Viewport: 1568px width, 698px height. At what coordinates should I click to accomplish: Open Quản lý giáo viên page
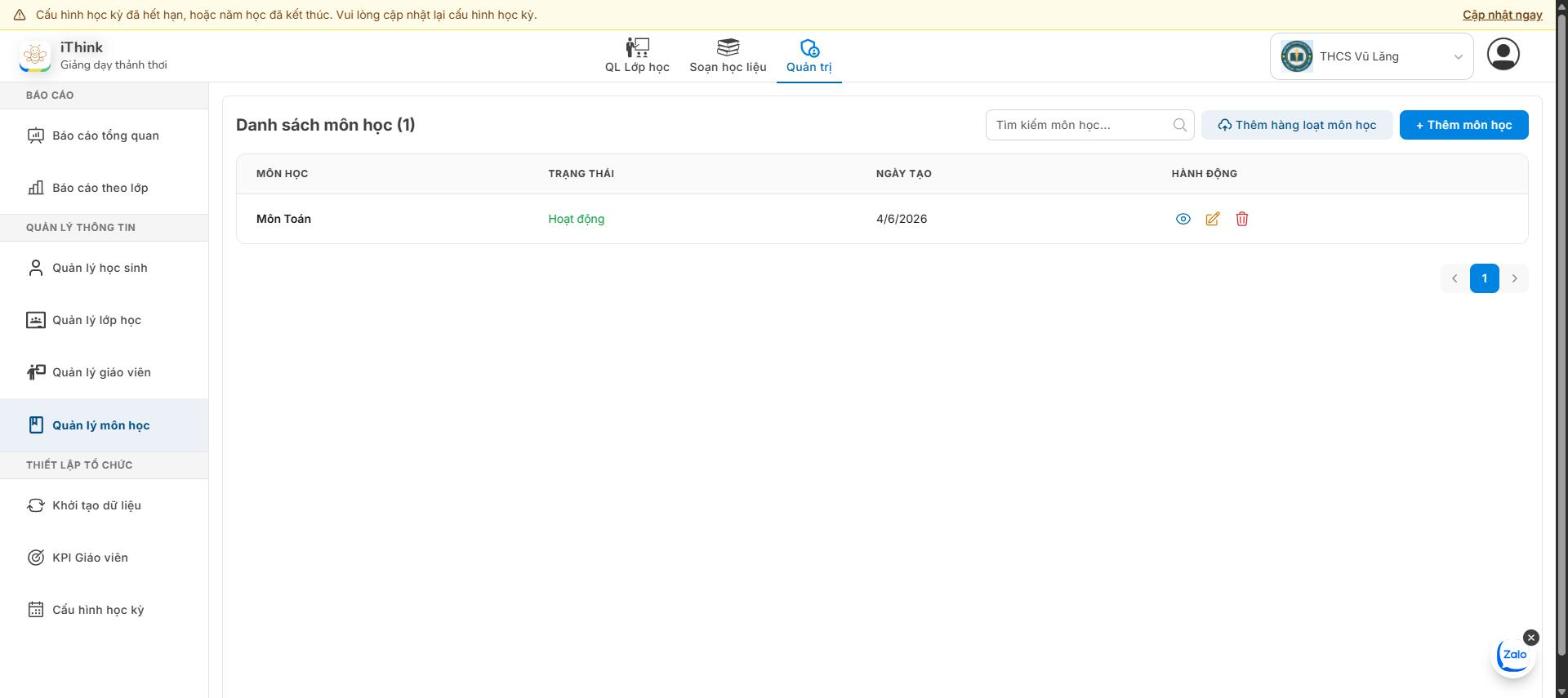104,372
